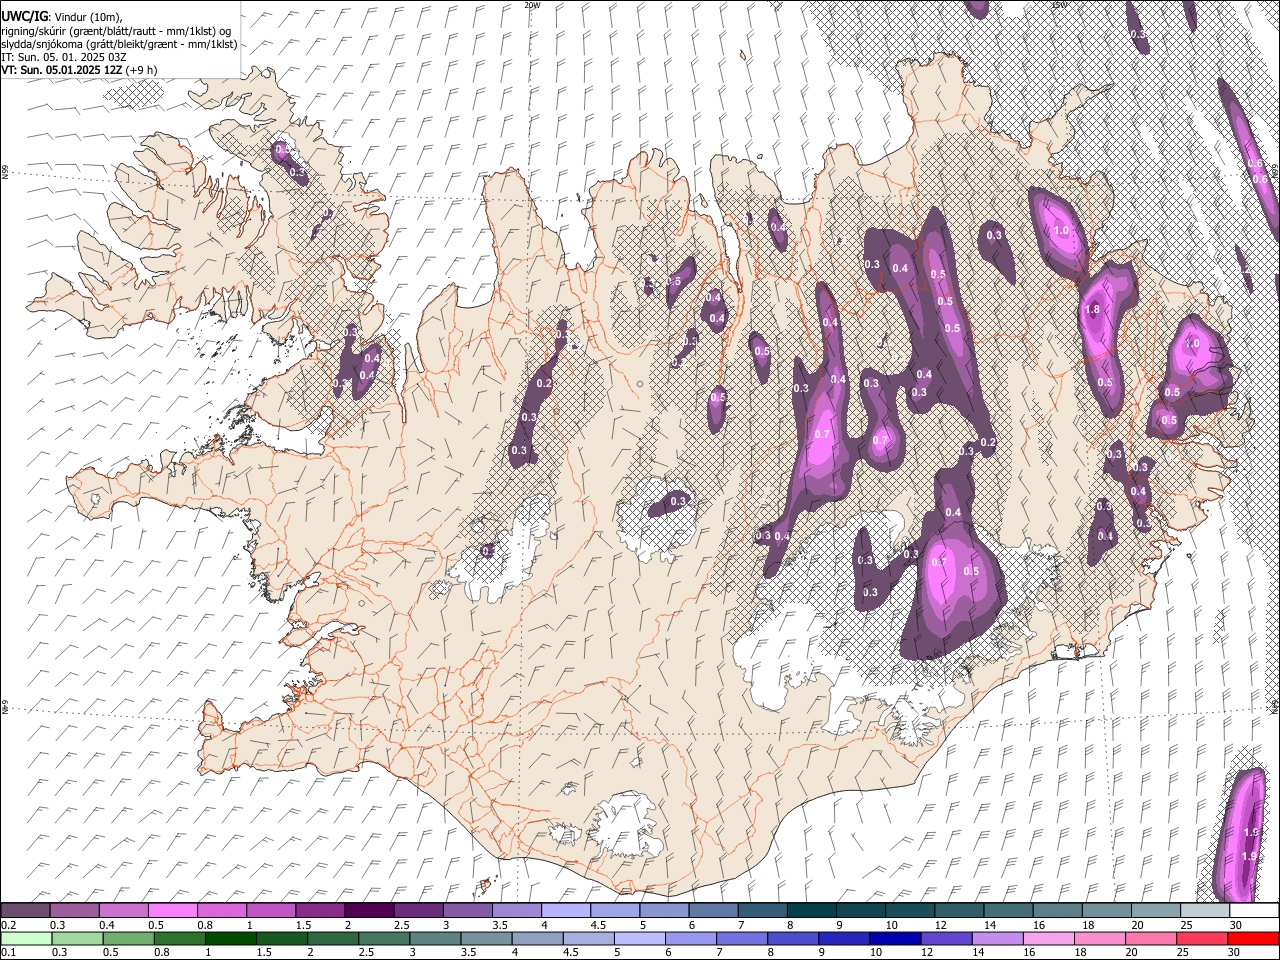Pick the palest green lower swatch starting at 0.1

(x=26, y=938)
